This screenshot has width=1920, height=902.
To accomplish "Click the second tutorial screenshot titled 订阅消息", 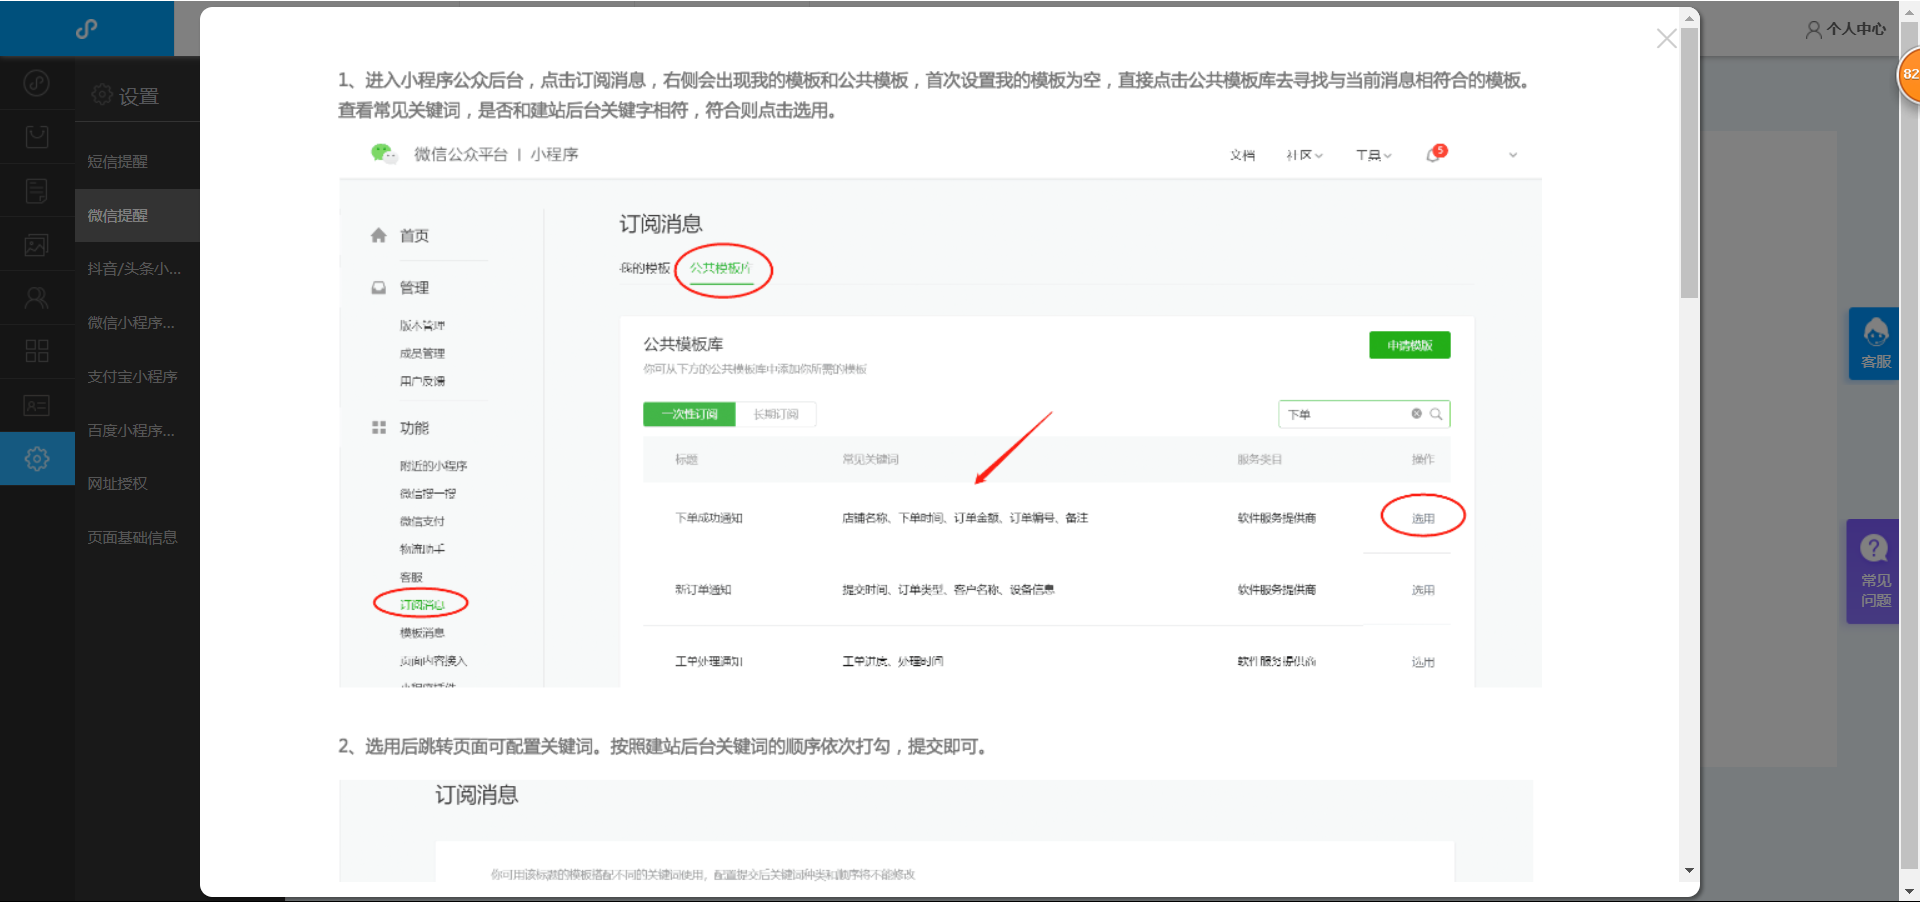I will coord(936,831).
